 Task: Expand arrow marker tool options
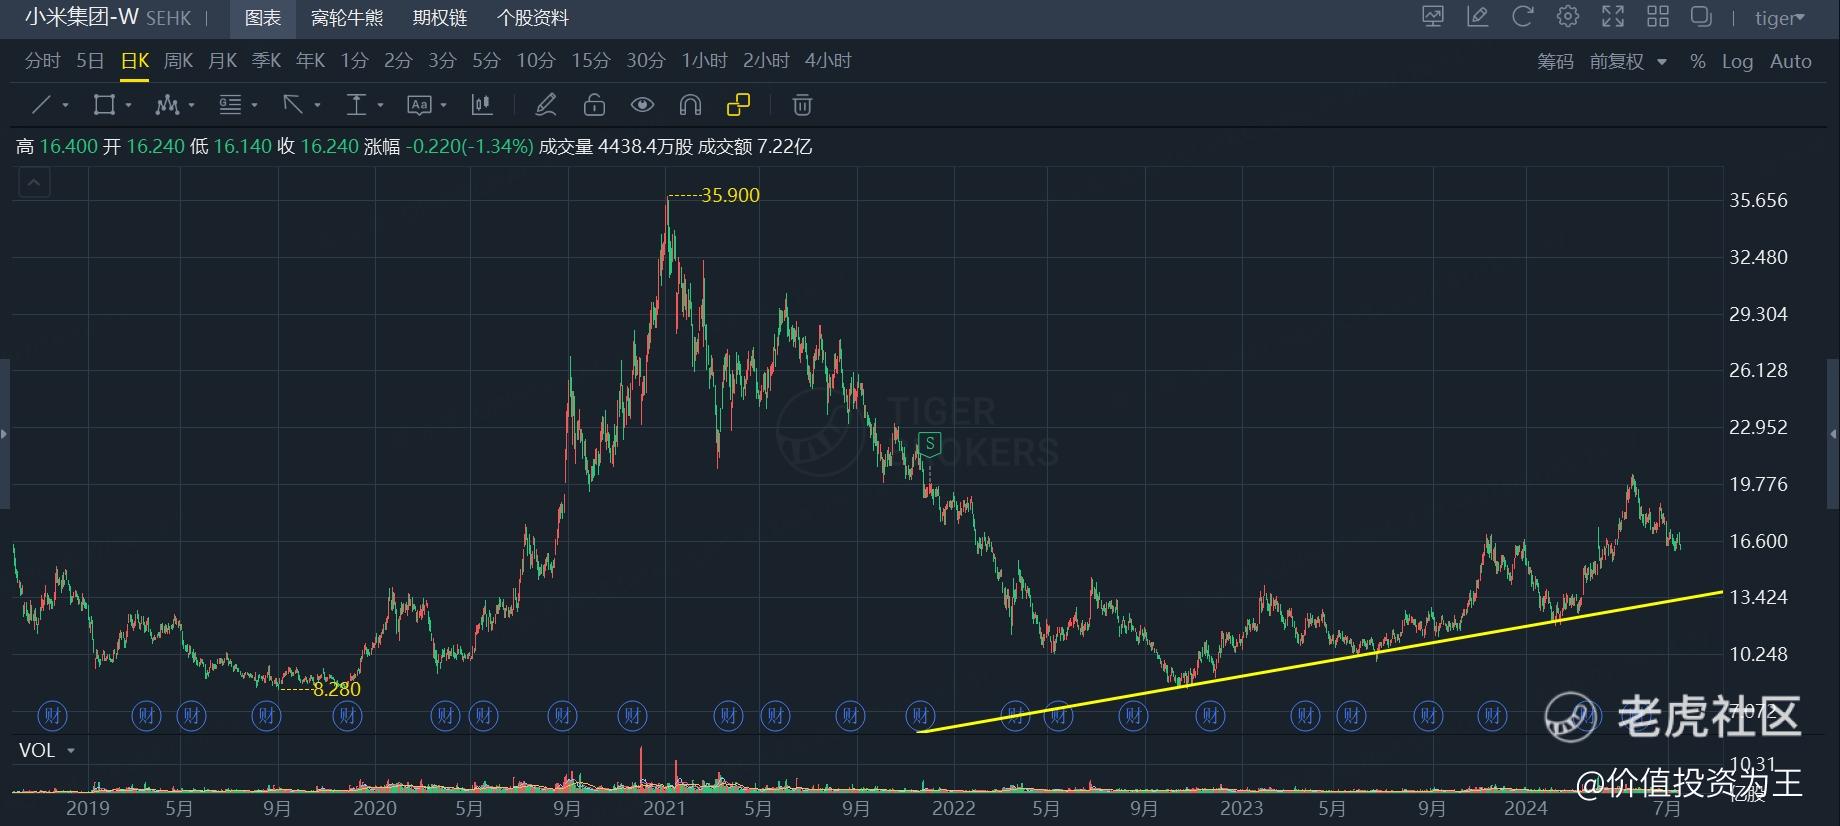click(x=318, y=105)
